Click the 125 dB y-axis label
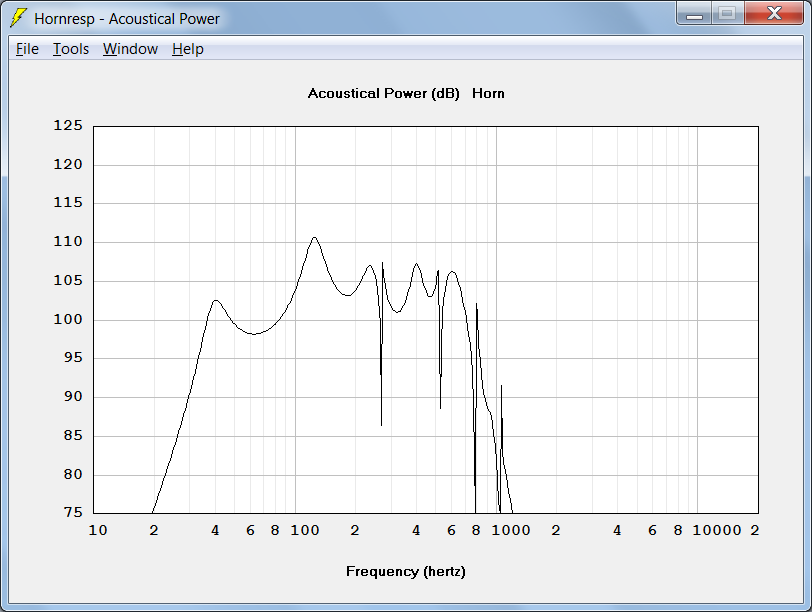Image resolution: width=812 pixels, height=612 pixels. pyautogui.click(x=68, y=125)
